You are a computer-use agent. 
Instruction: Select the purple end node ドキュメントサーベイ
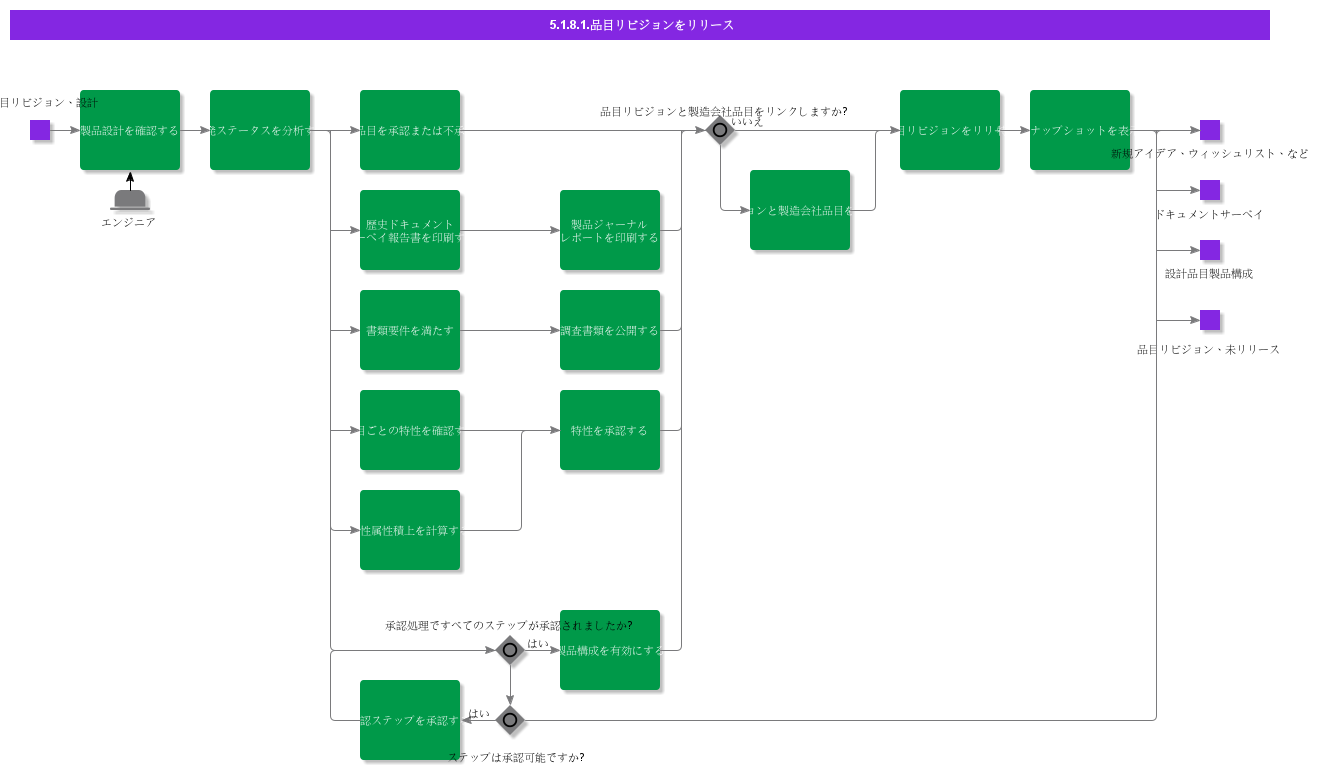click(1210, 190)
